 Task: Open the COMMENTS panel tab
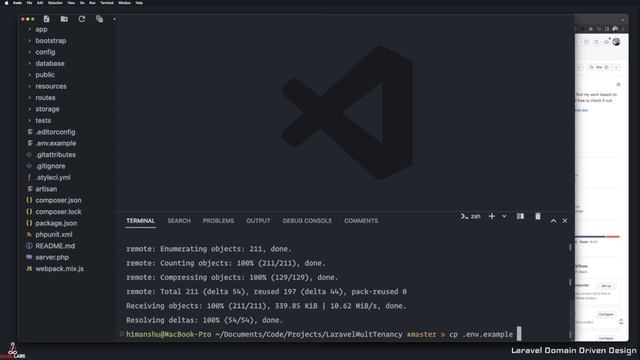pyautogui.click(x=361, y=221)
